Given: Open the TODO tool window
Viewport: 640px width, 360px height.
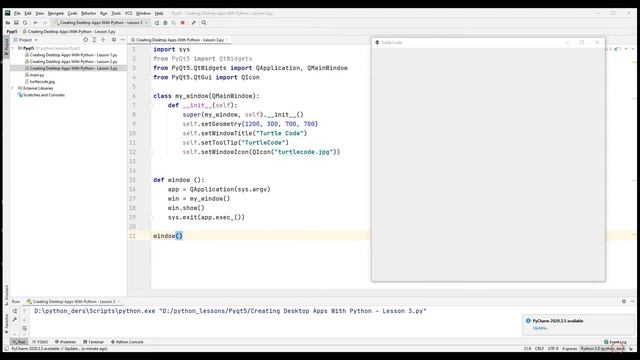Looking at the screenshot, I should tap(40, 342).
